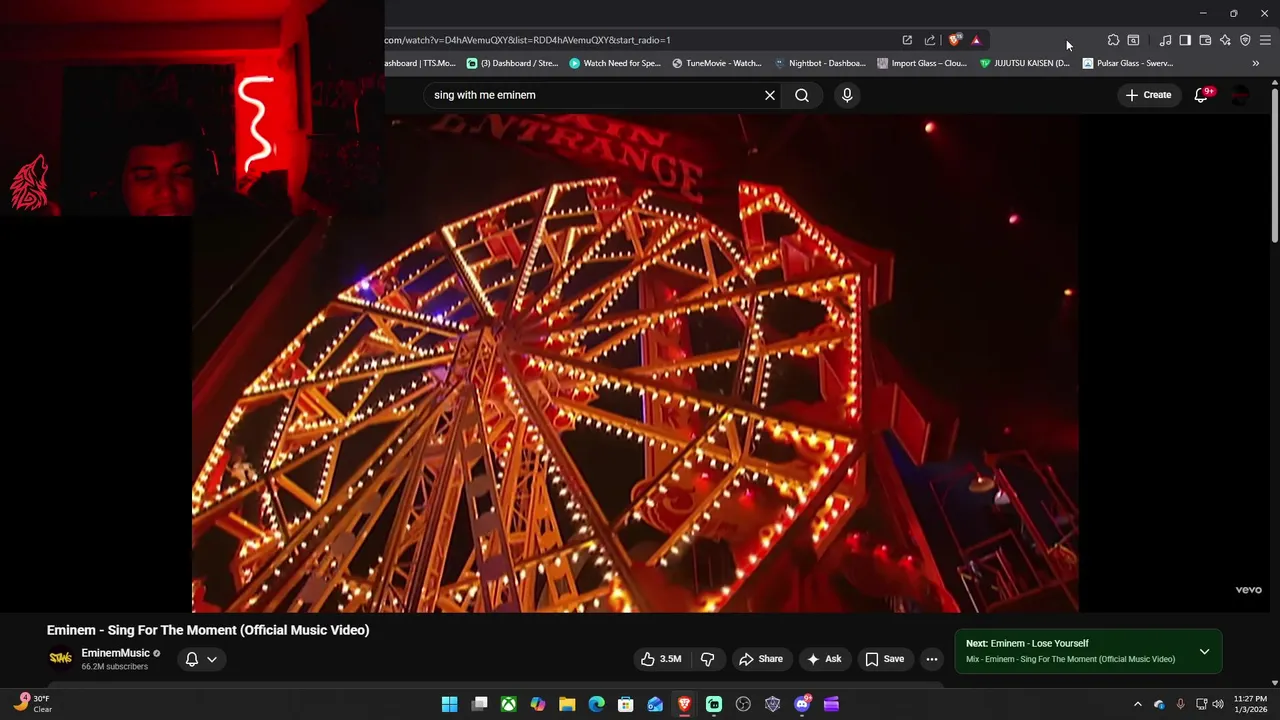Click the Brave VPN shield icon

tap(1245, 40)
